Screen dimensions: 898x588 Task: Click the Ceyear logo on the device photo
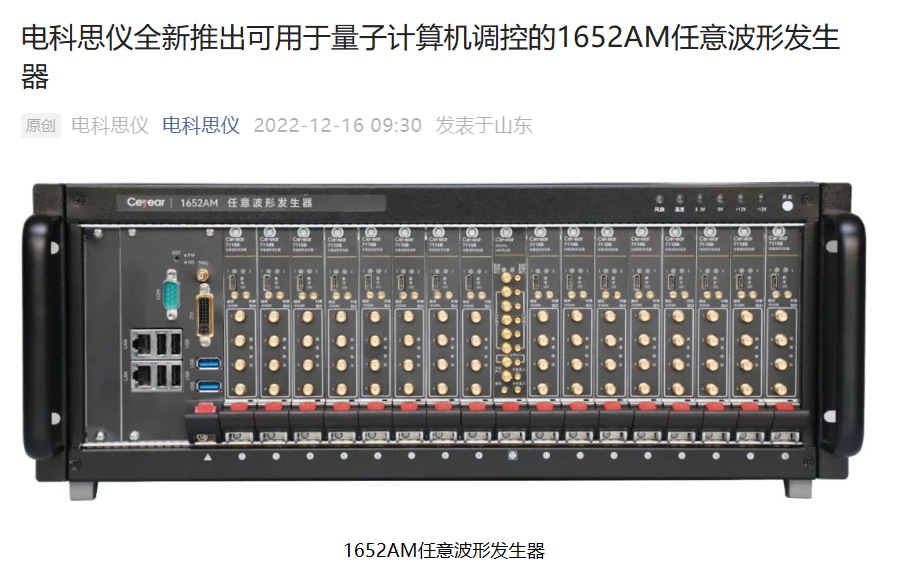[145, 202]
